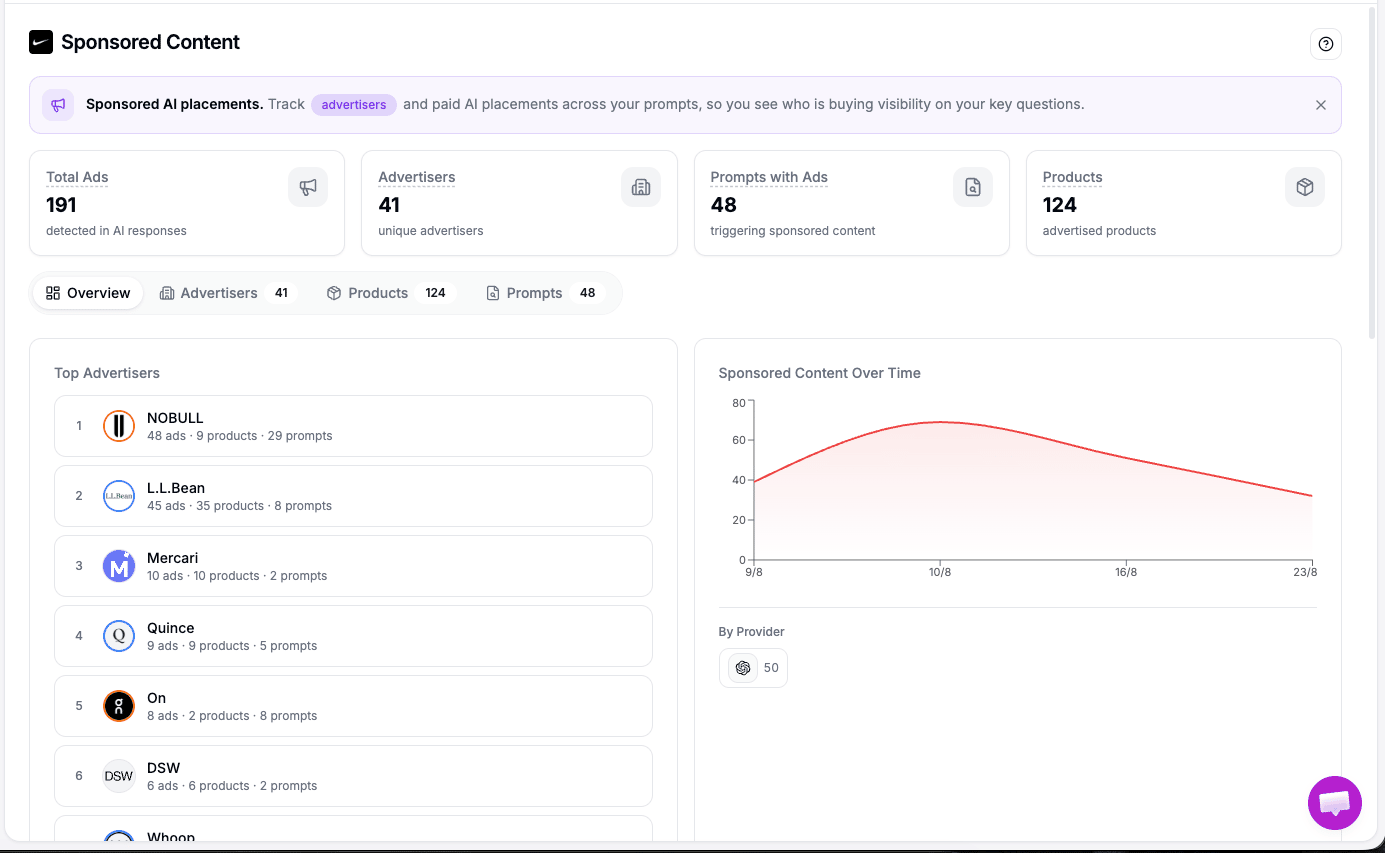
Task: Click the 10/8 peak on the chart line
Action: tap(940, 422)
